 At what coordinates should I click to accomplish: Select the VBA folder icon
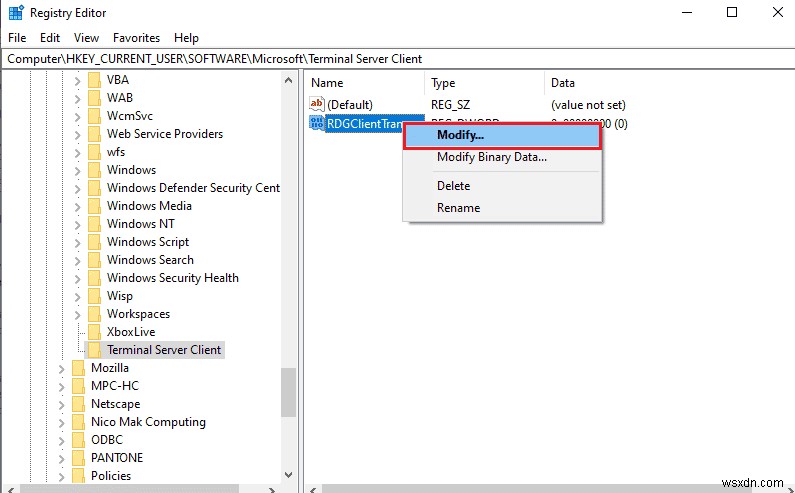[94, 80]
